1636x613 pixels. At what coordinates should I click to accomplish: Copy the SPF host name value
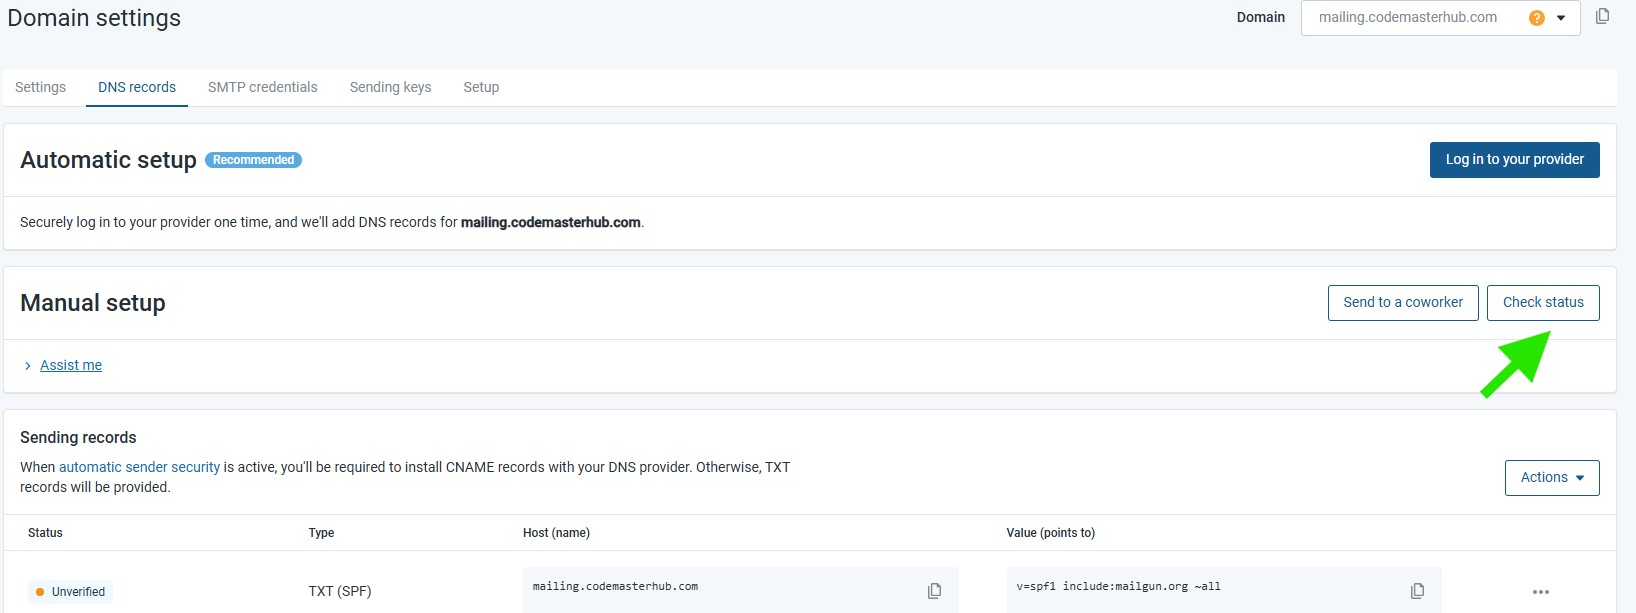(x=934, y=591)
